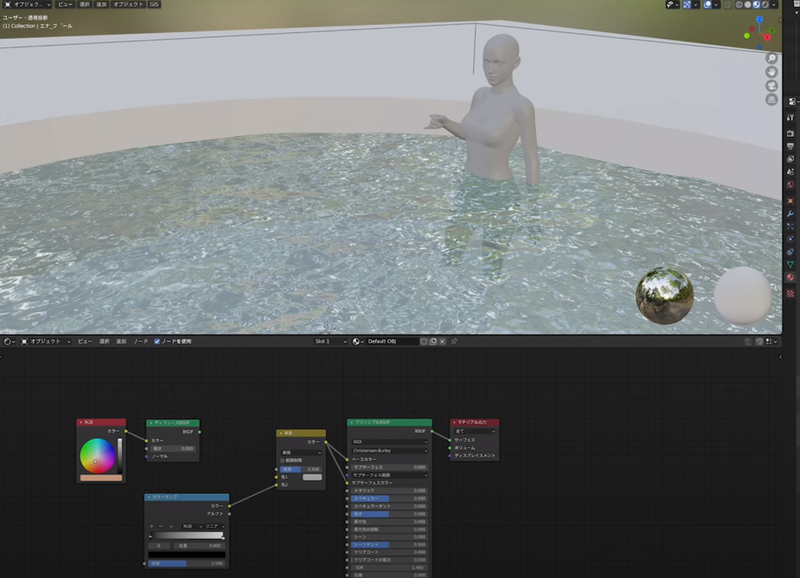The width and height of the screenshot is (800, 578).
Task: Click the pan view hand icon
Action: pyautogui.click(x=772, y=73)
